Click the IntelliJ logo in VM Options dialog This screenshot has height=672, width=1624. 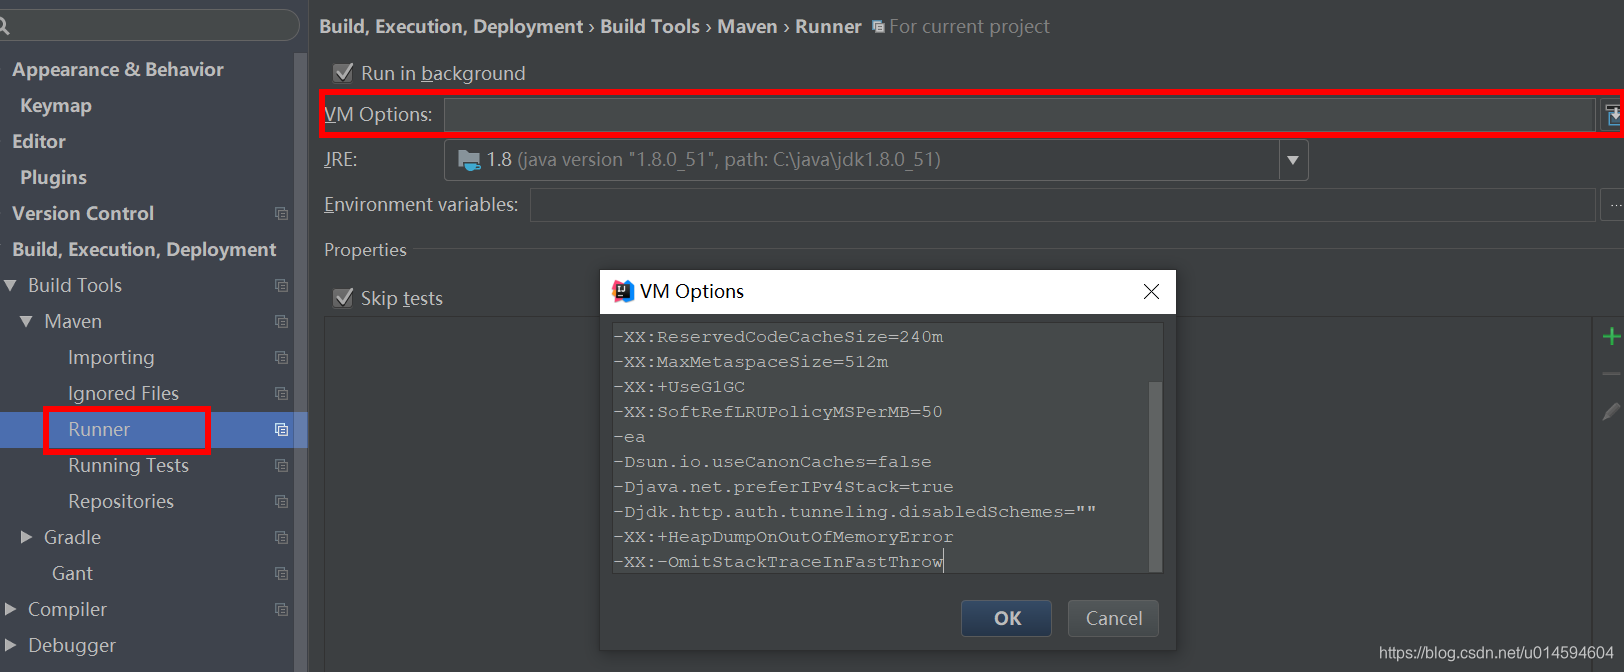coord(622,291)
